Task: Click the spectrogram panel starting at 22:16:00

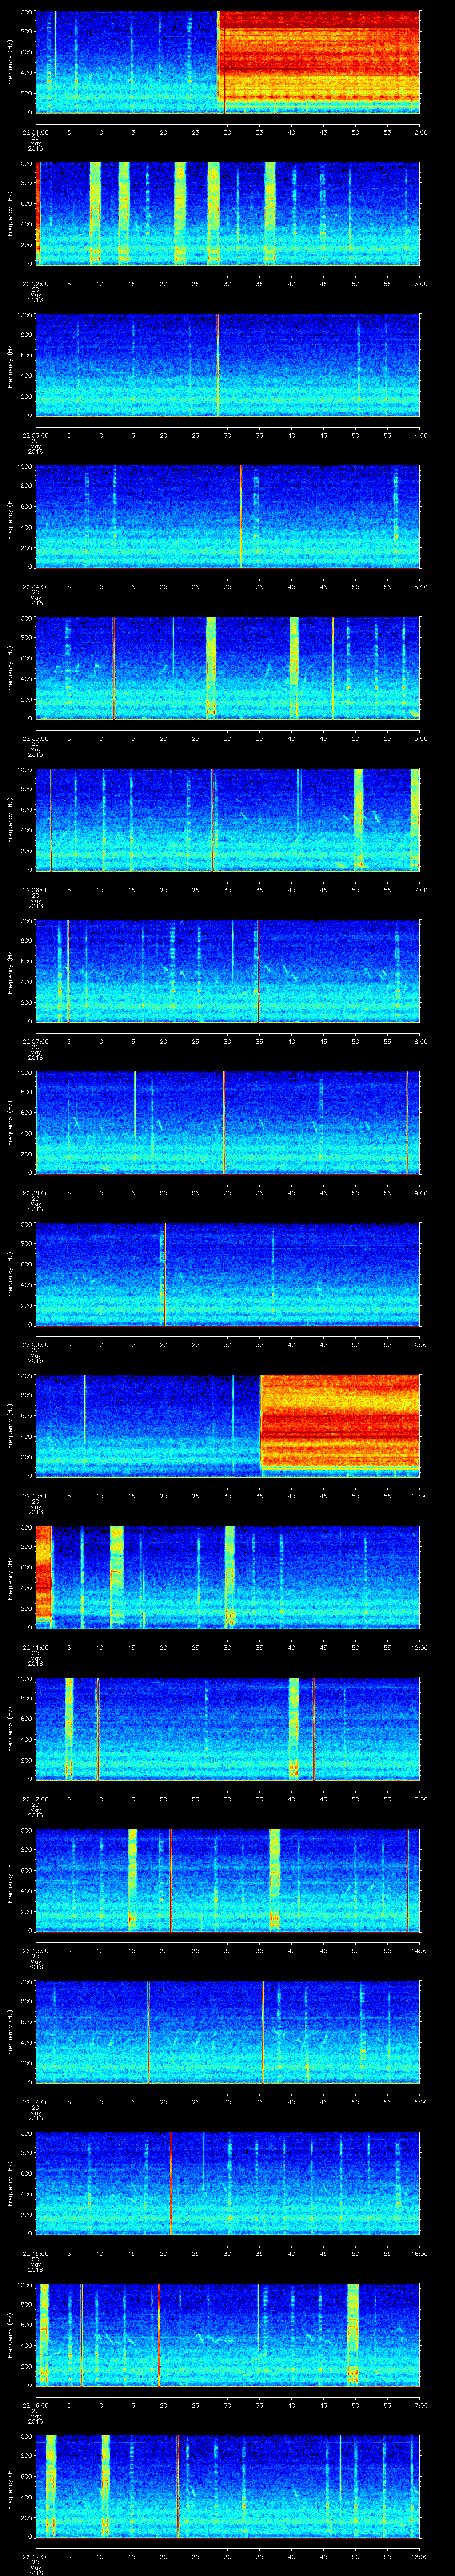Action: (228, 2334)
